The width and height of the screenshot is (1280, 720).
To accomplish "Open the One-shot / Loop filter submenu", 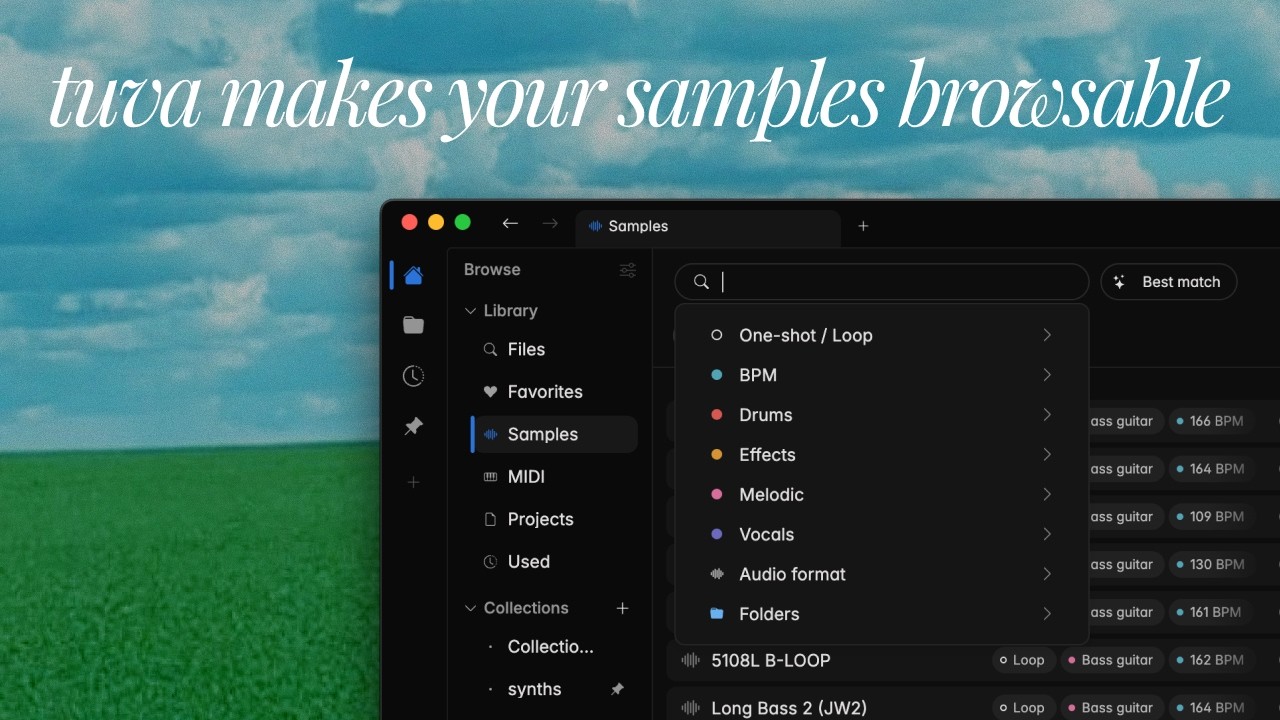I will (x=881, y=335).
